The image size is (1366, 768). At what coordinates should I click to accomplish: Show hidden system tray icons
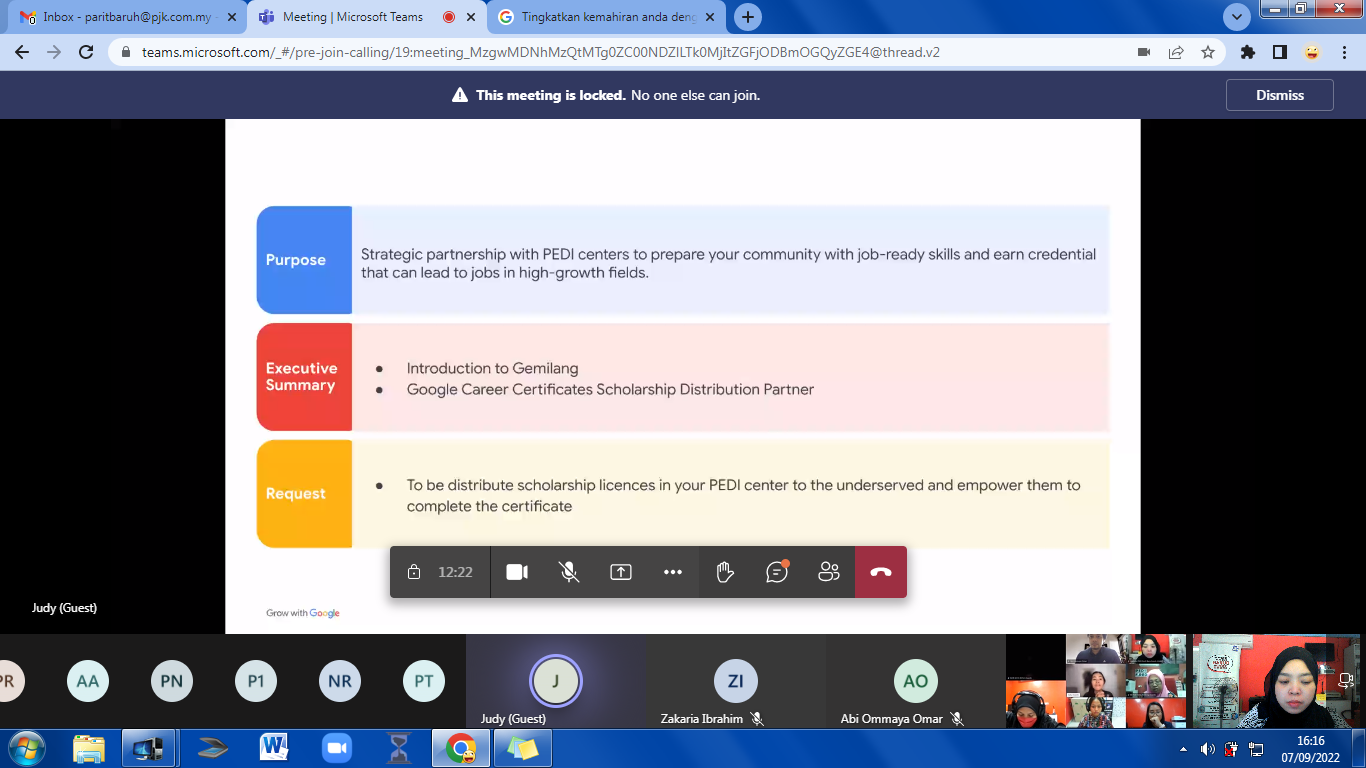[x=1184, y=749]
